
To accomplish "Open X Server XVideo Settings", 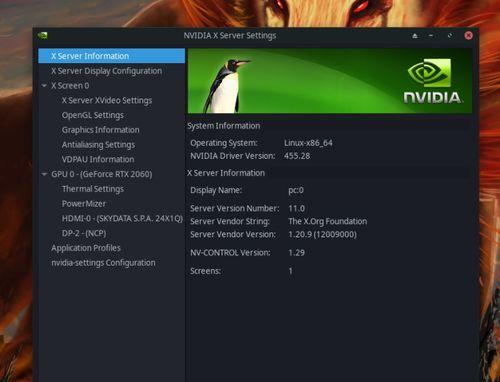I will 107,100.
